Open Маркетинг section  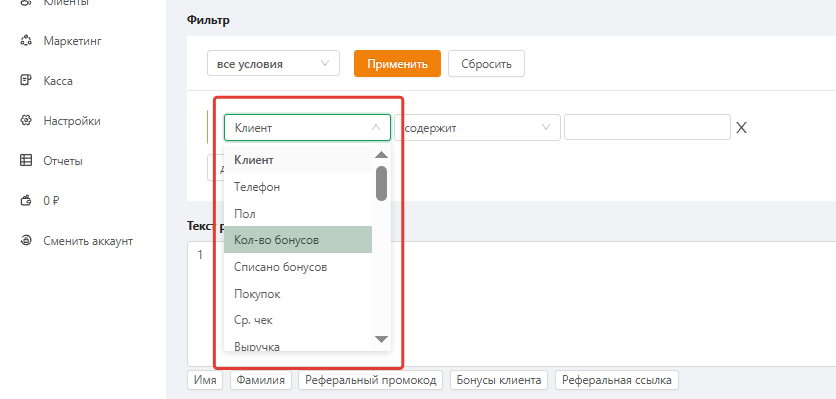pos(73,41)
